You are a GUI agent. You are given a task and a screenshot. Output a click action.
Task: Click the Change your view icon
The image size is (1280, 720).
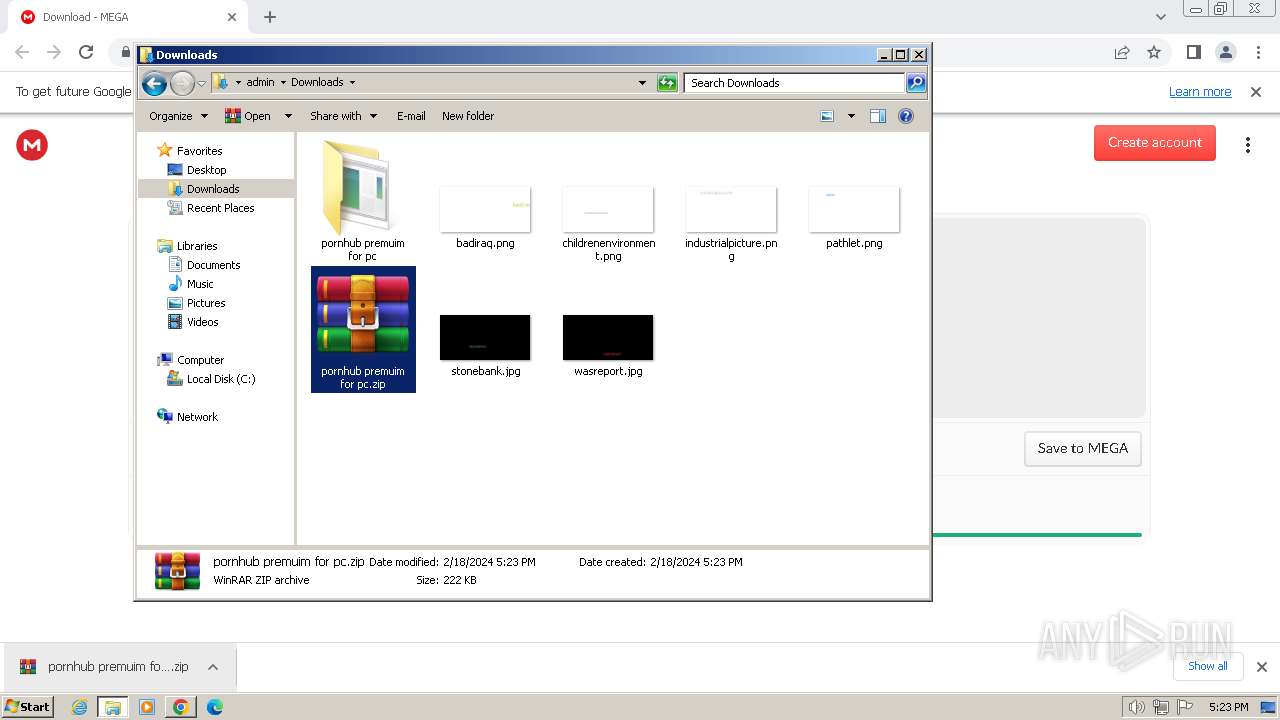827,116
